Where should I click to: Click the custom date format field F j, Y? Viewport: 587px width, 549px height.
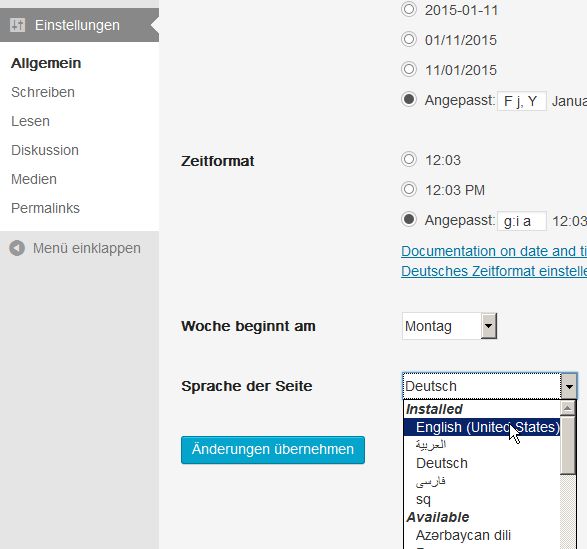tap(521, 101)
